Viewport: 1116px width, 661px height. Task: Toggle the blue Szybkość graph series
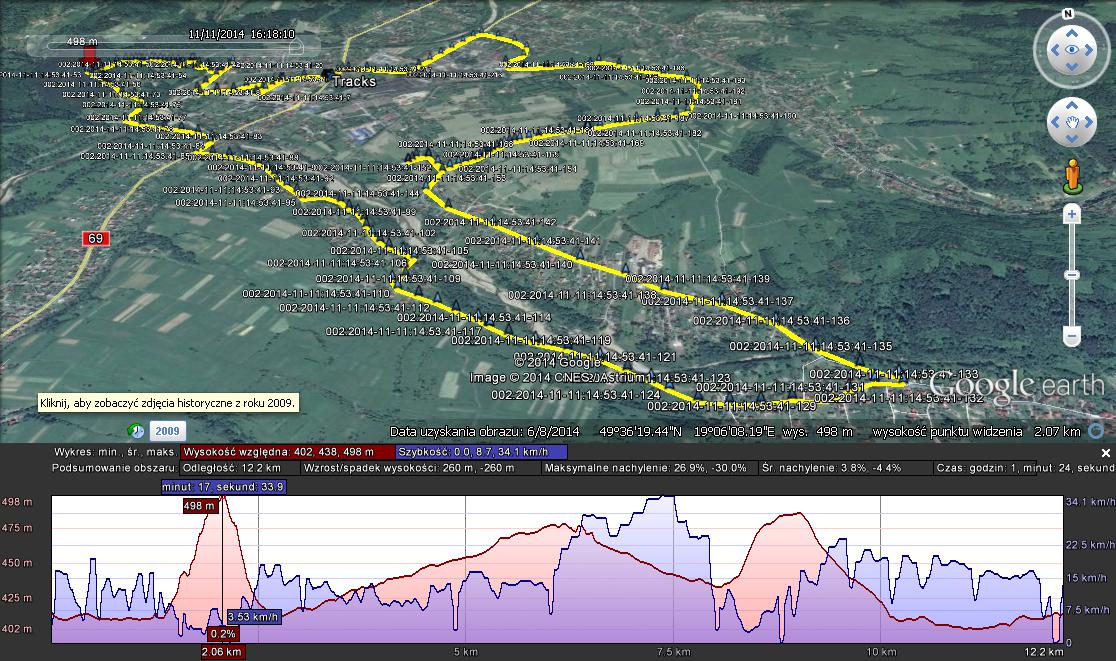481,451
